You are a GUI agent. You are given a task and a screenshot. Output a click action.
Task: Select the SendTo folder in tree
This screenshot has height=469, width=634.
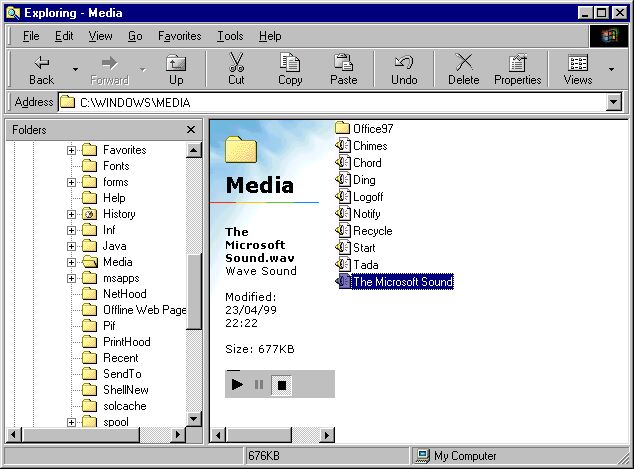pyautogui.click(x=112, y=374)
